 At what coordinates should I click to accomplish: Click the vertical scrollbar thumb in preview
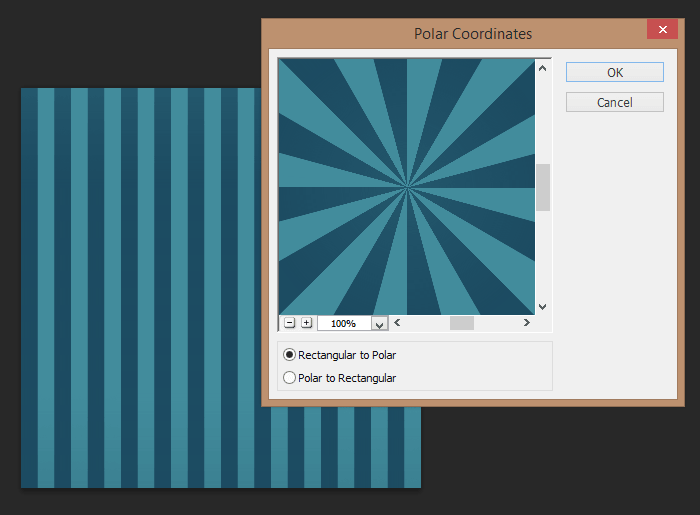(543, 187)
